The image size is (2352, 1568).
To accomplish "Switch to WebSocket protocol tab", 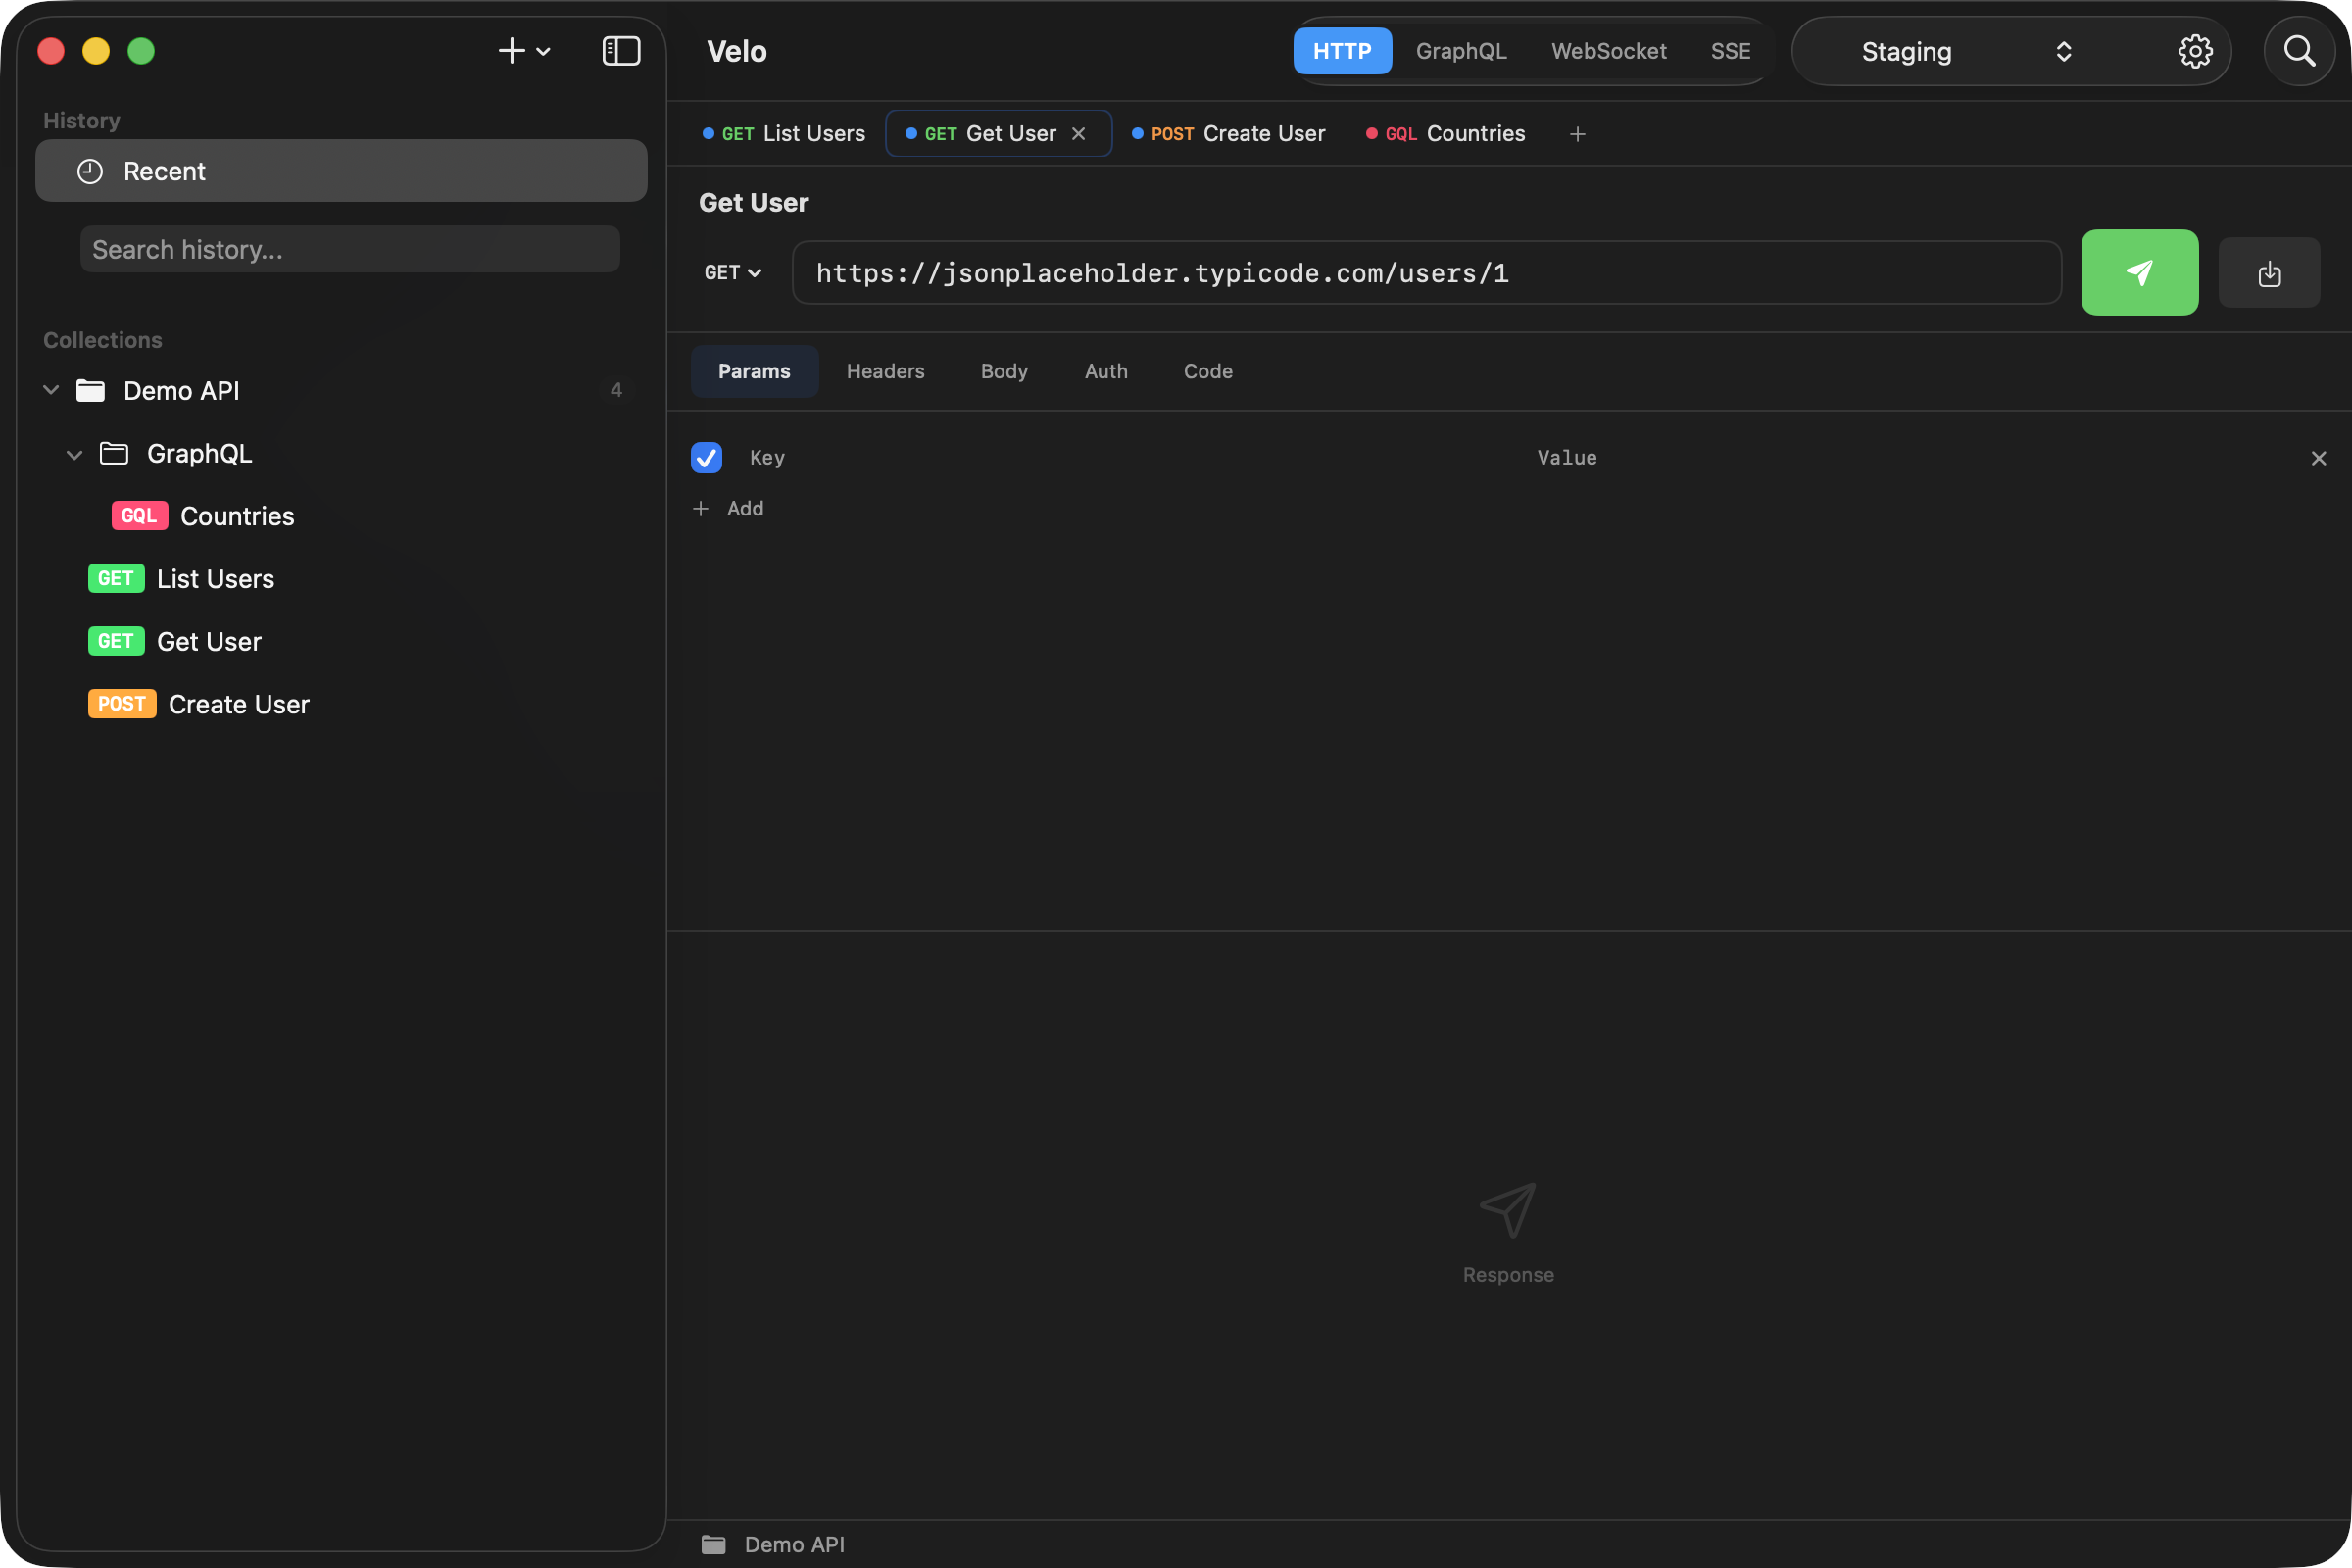I will [1608, 51].
